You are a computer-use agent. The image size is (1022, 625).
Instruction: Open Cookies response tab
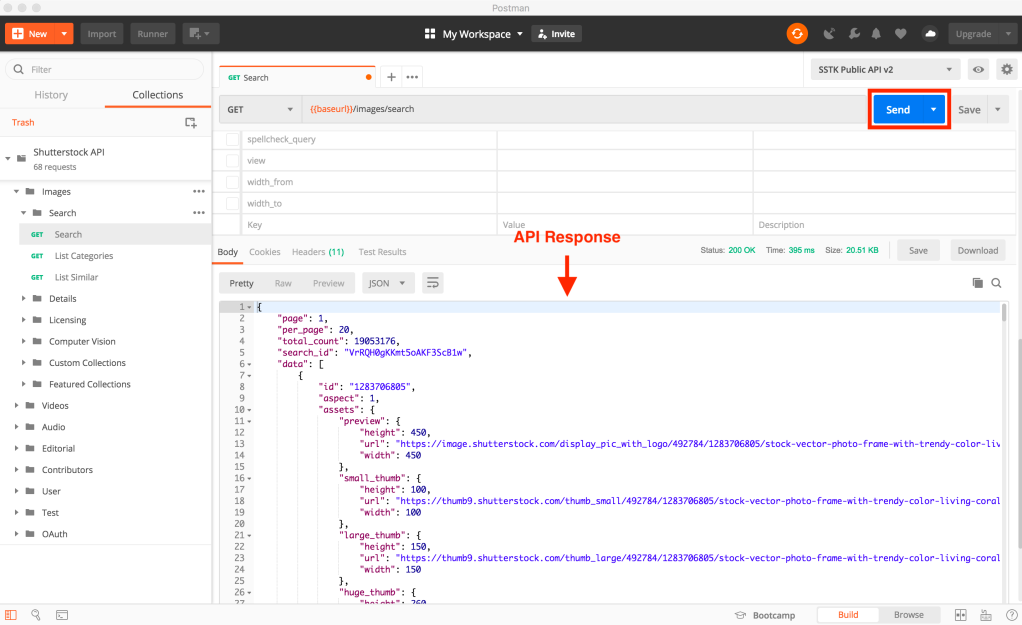pos(265,252)
